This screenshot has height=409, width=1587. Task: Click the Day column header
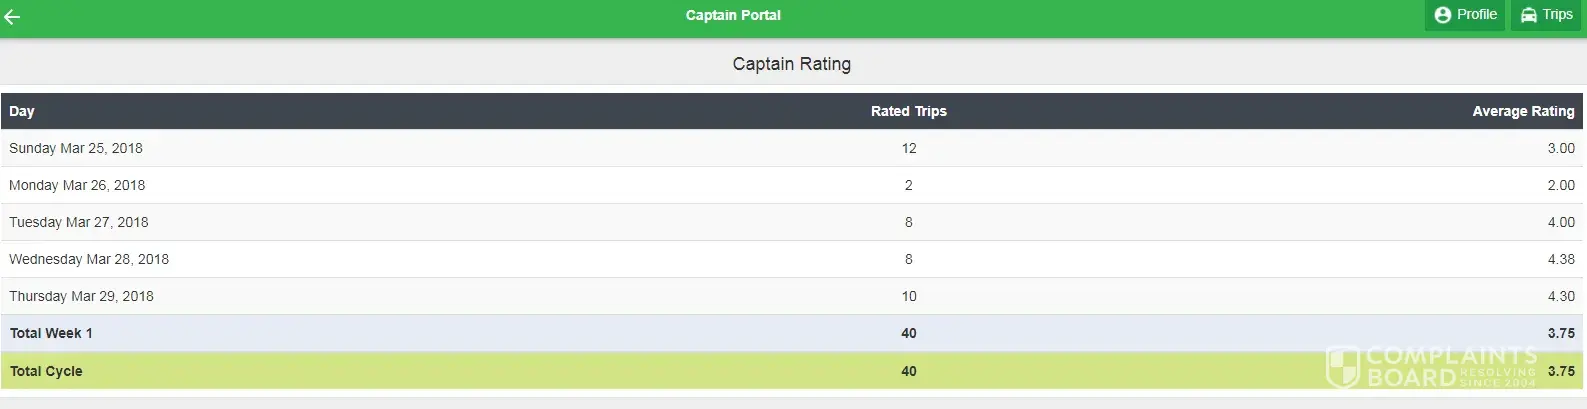22,111
